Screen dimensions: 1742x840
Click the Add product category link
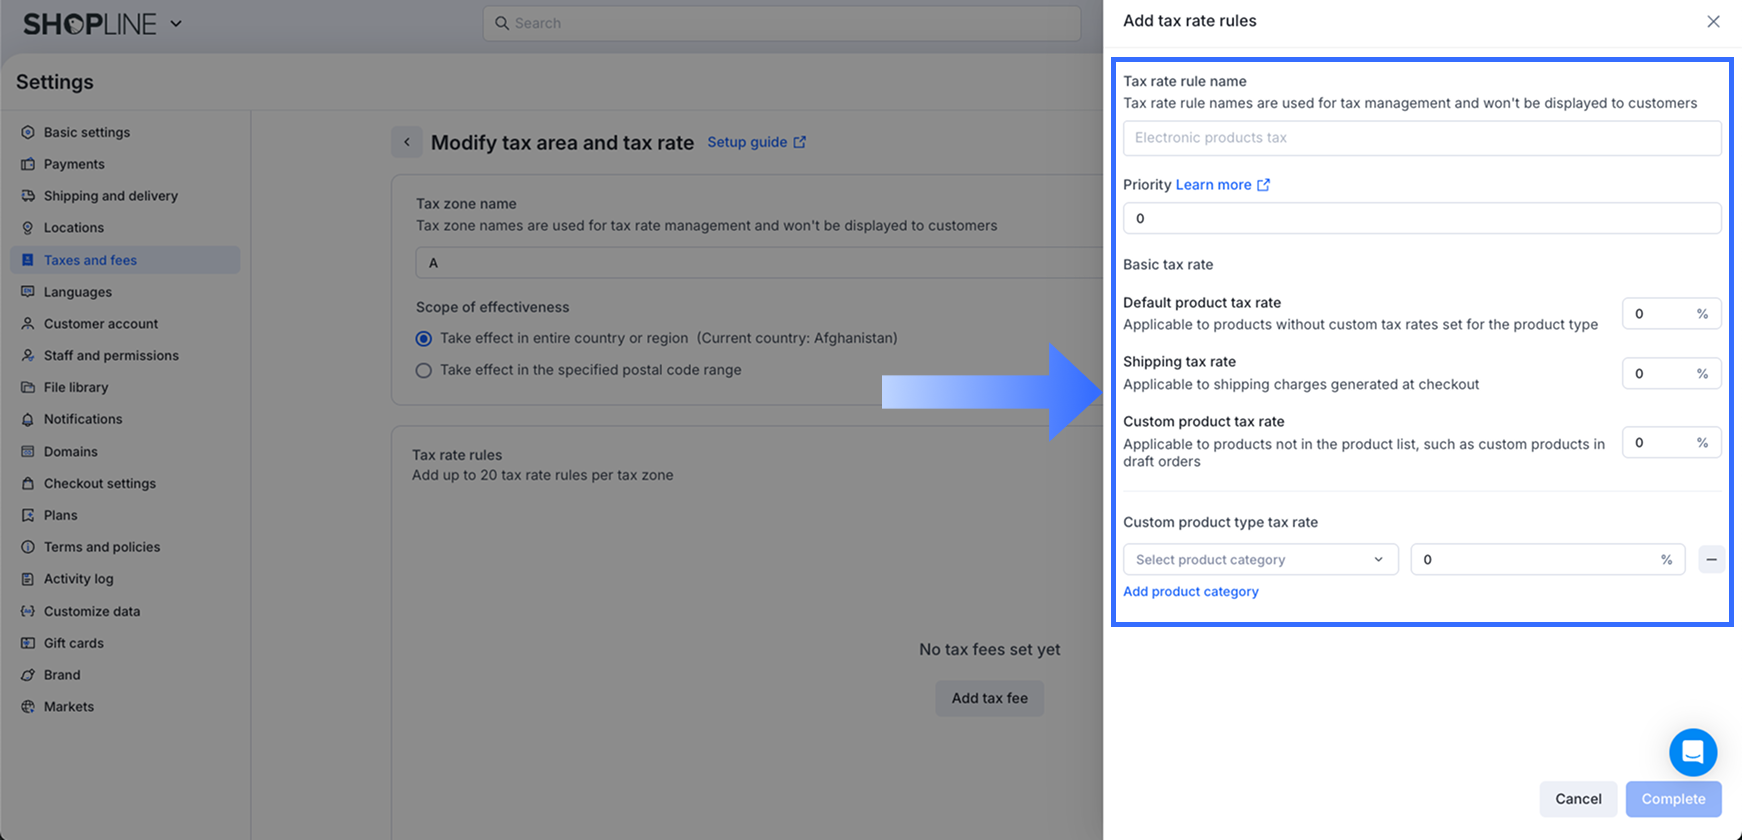[1190, 592]
